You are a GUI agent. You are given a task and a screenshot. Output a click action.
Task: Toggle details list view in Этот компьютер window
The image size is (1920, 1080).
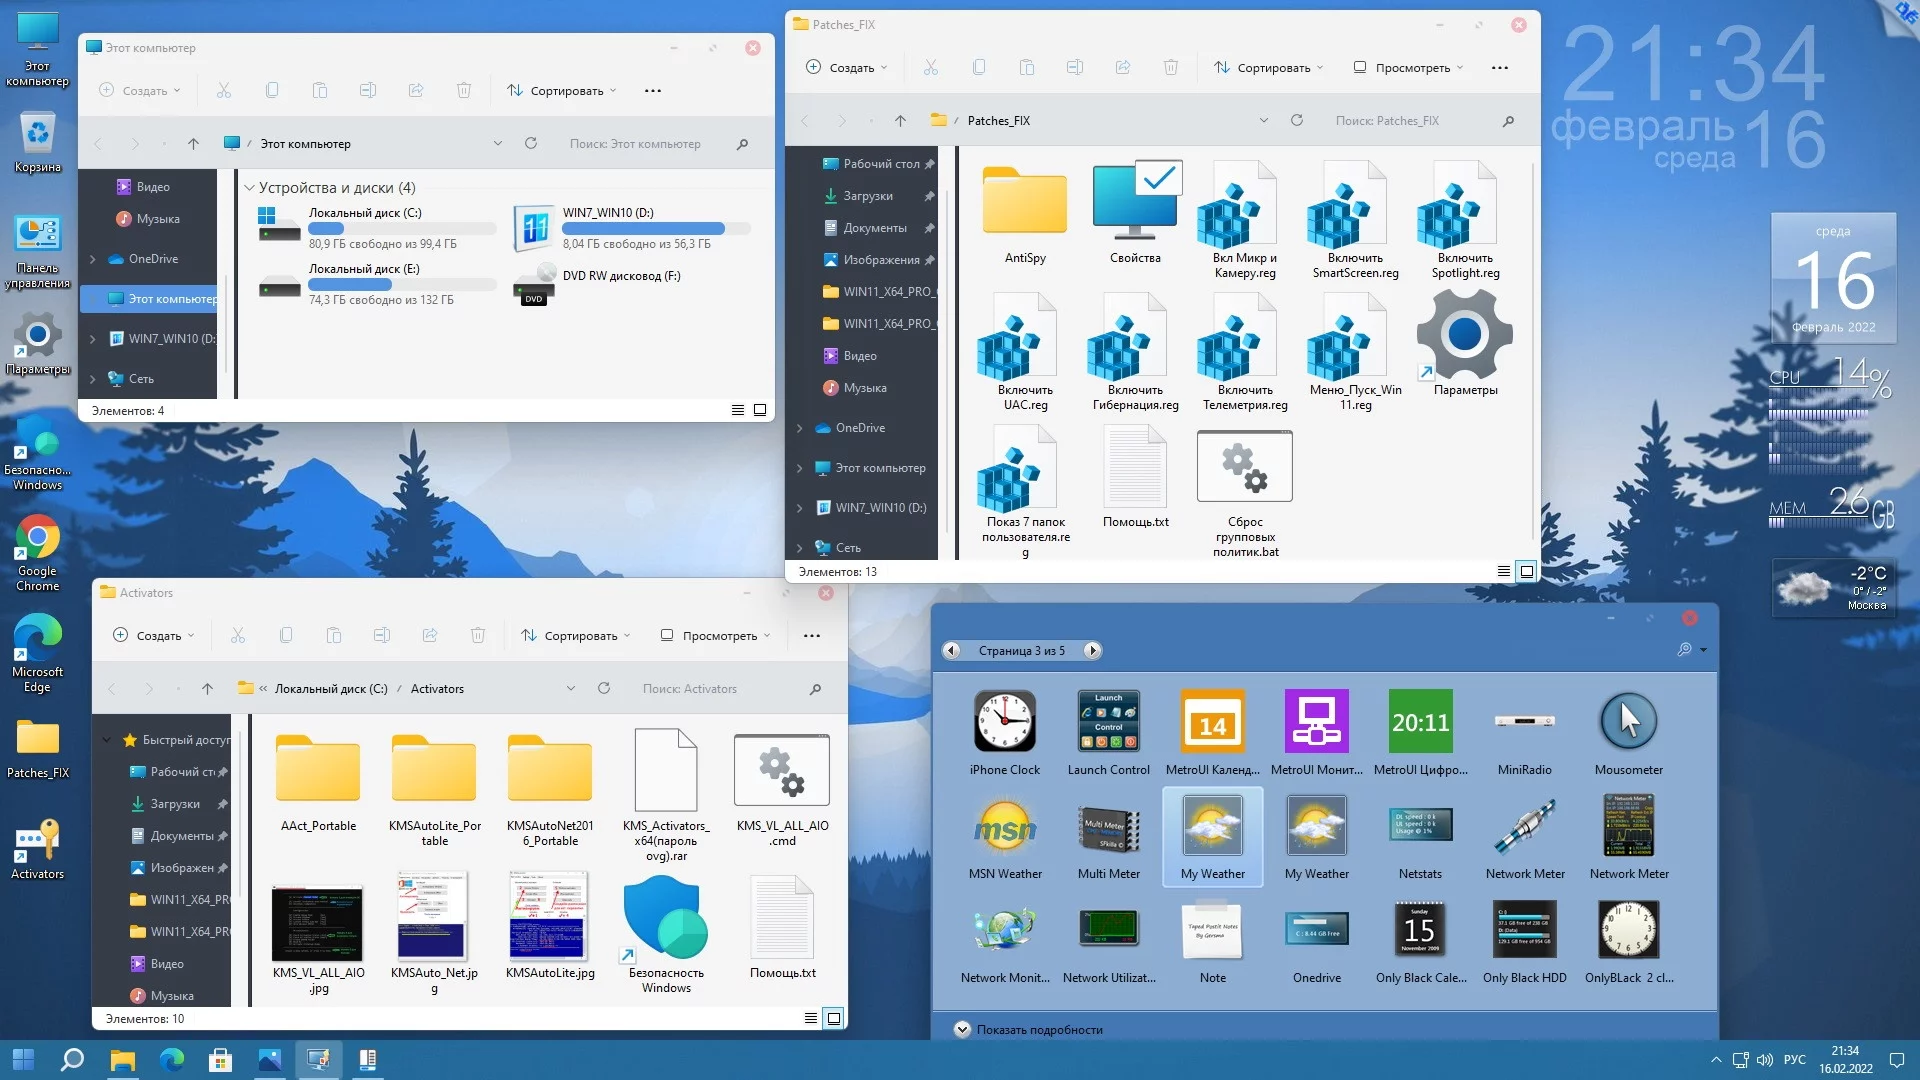737,410
